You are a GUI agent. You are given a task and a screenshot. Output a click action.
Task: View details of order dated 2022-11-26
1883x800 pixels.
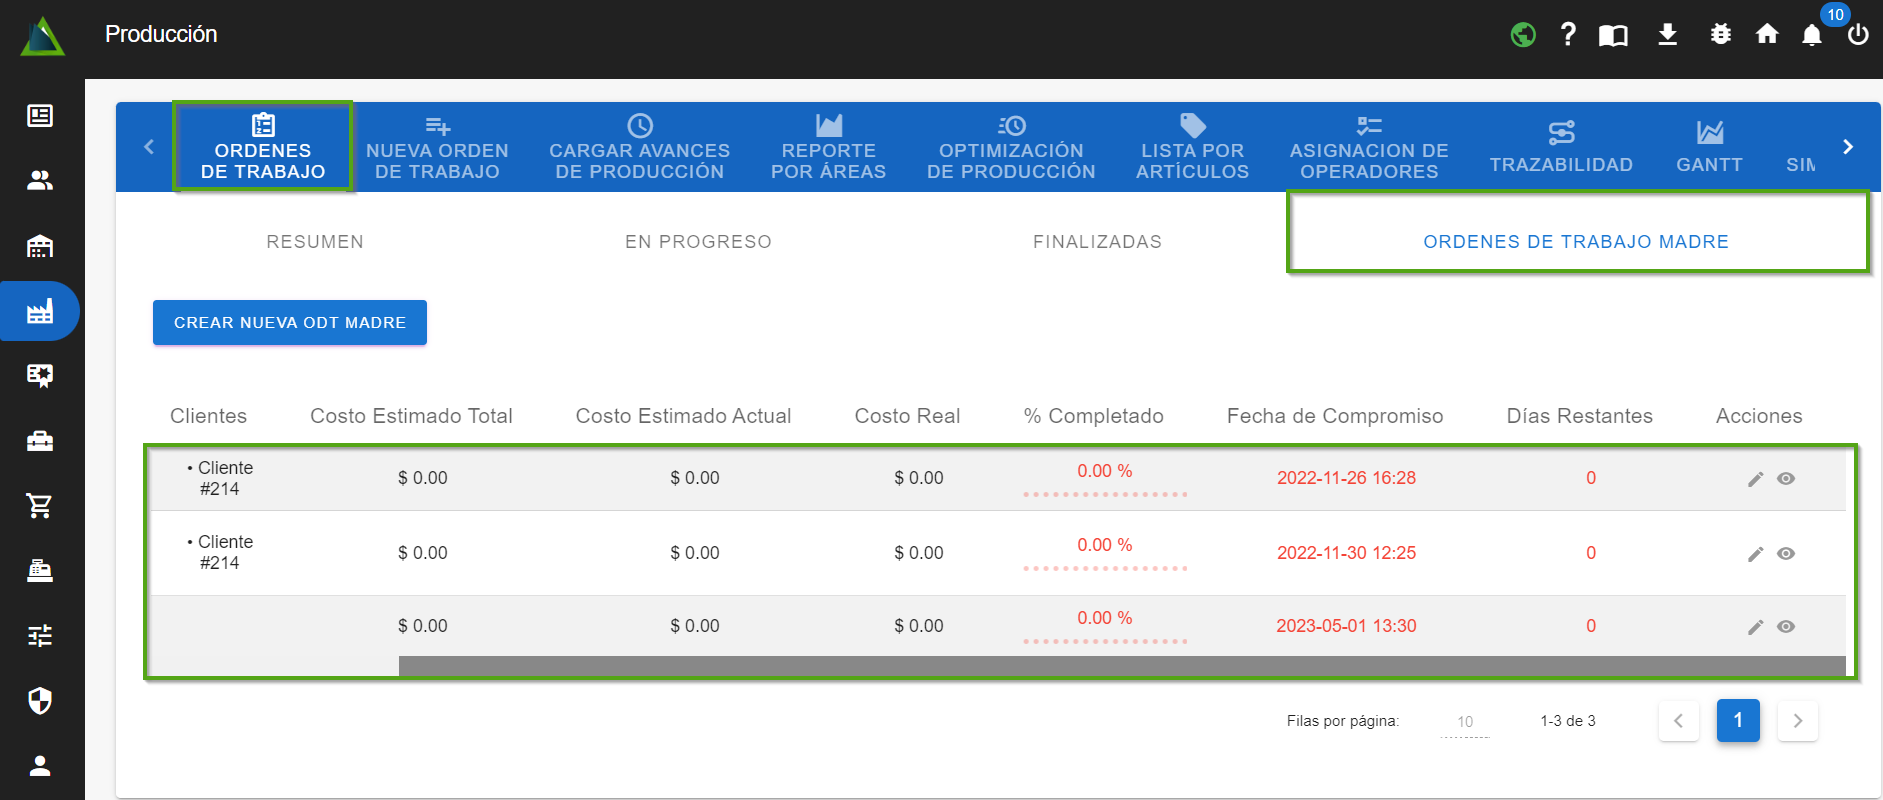click(x=1786, y=479)
